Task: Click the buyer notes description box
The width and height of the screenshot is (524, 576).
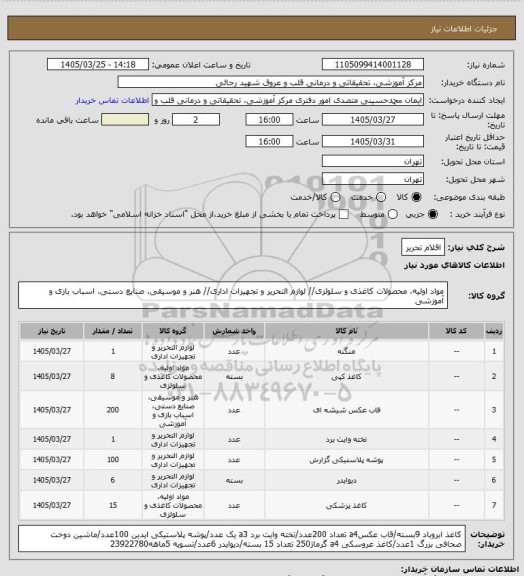Action: tap(242, 539)
